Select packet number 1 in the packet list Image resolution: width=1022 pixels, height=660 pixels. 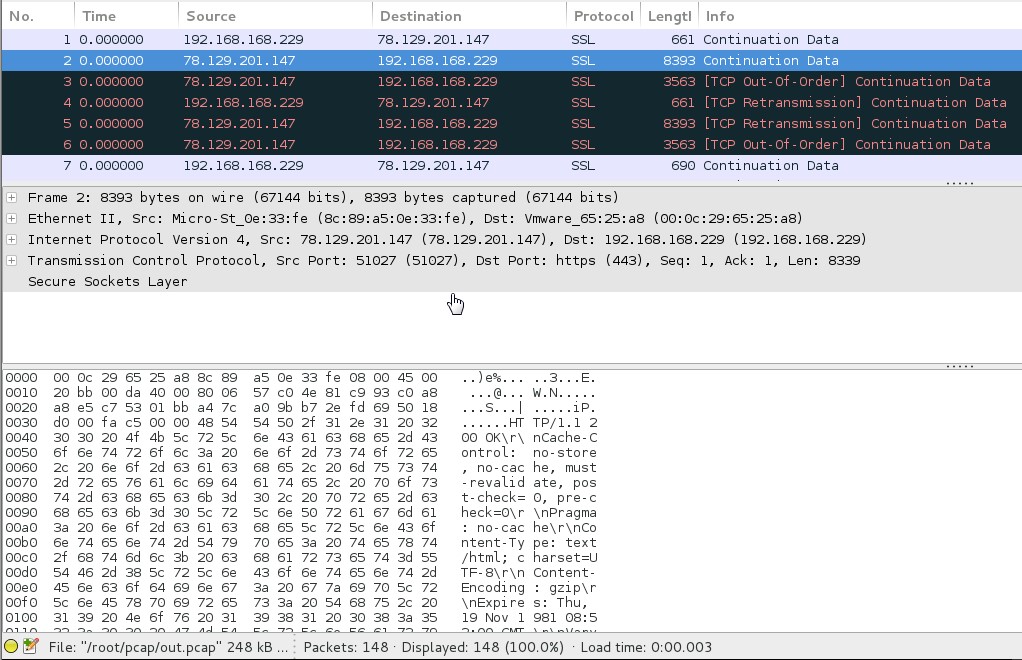(512, 39)
